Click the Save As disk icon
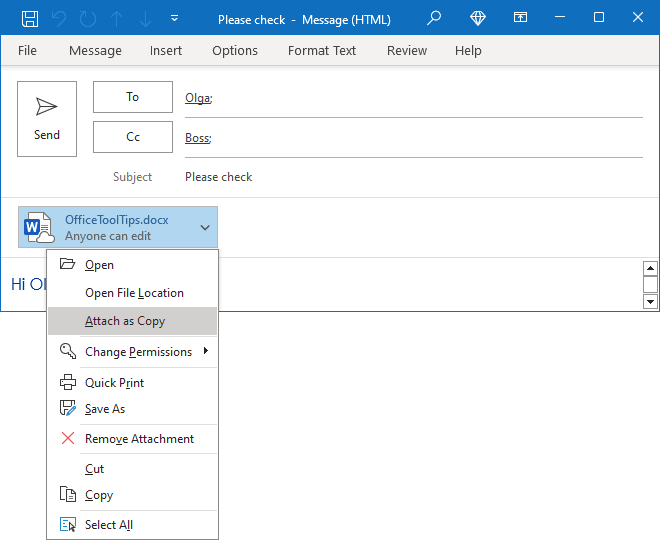Screen dimensions: 660x540 [x=68, y=408]
